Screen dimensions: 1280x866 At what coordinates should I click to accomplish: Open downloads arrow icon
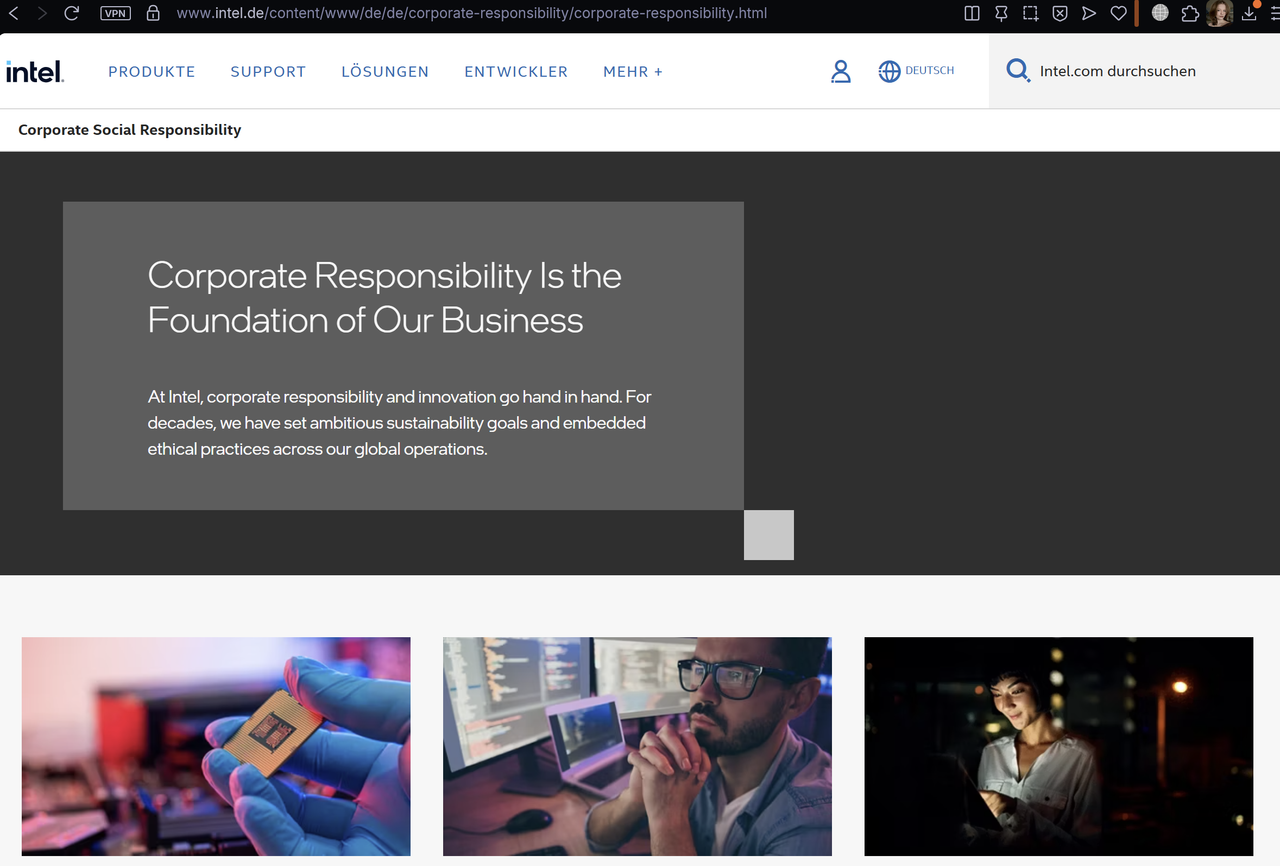[x=1249, y=13]
